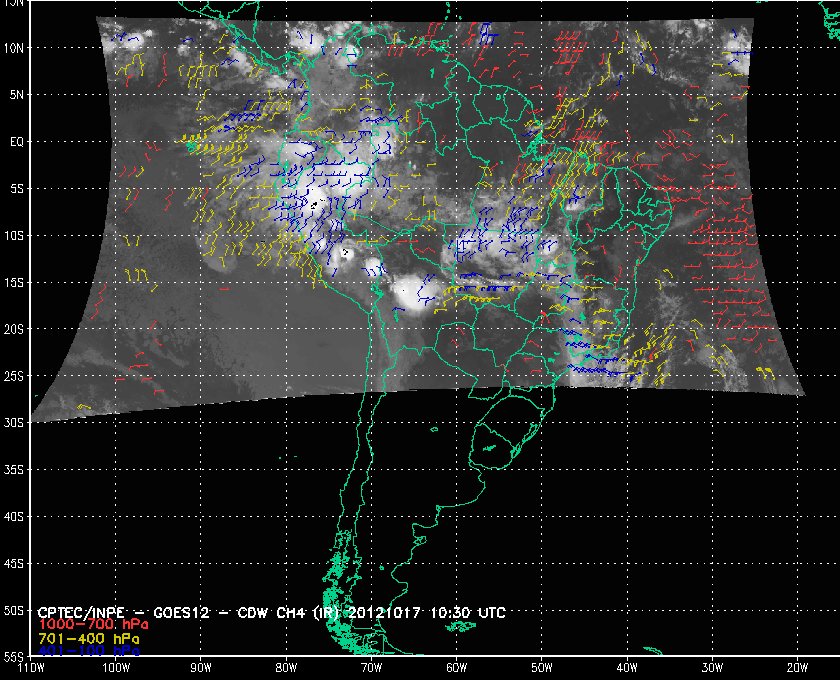
Task: Select the 15S latitude axis label
Action: 17,283
